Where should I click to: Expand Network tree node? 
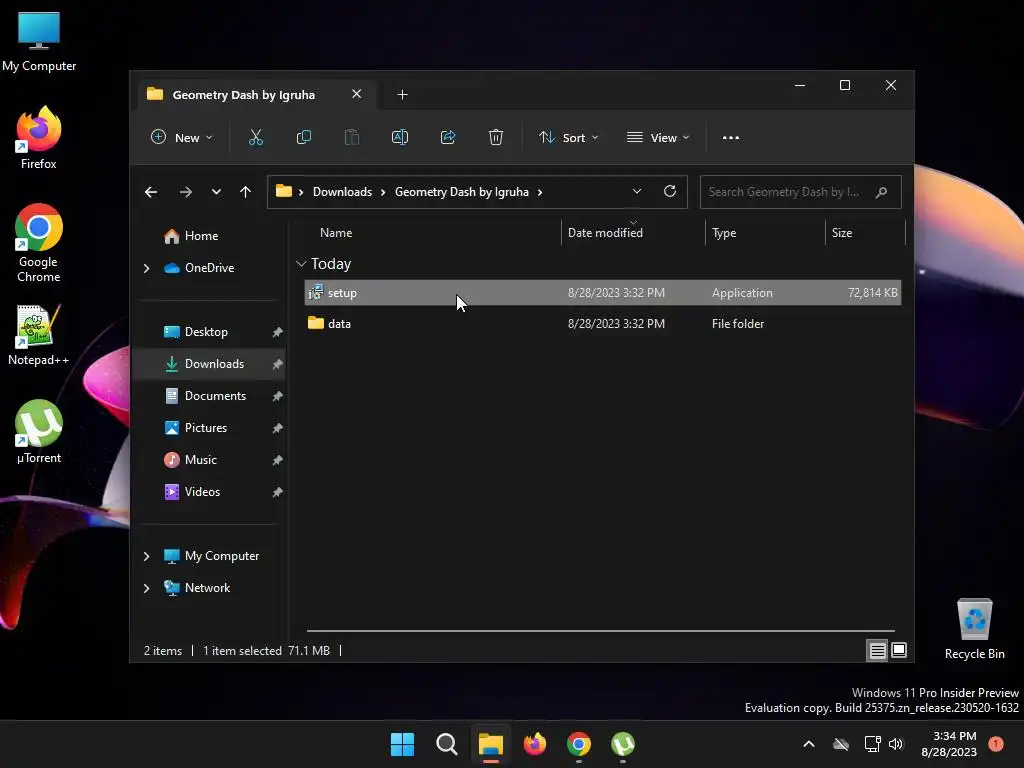pyautogui.click(x=147, y=588)
